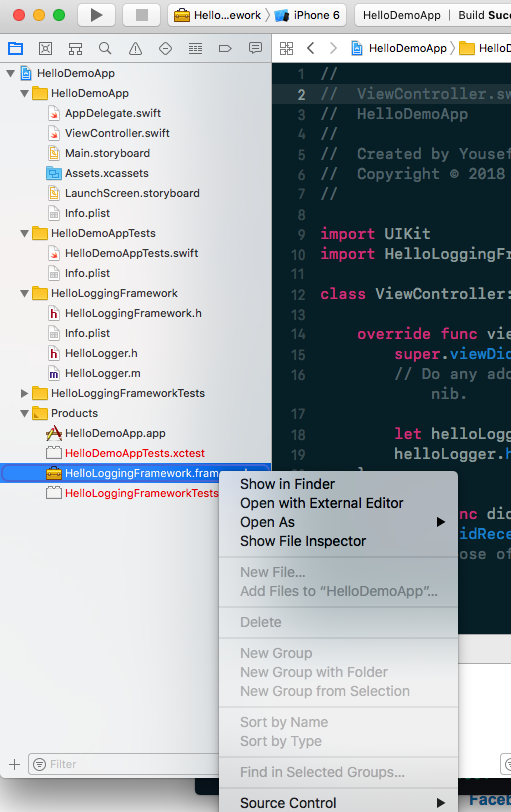The height and width of the screenshot is (812, 511).
Task: Open the Find navigator magnifier icon
Action: point(105,49)
